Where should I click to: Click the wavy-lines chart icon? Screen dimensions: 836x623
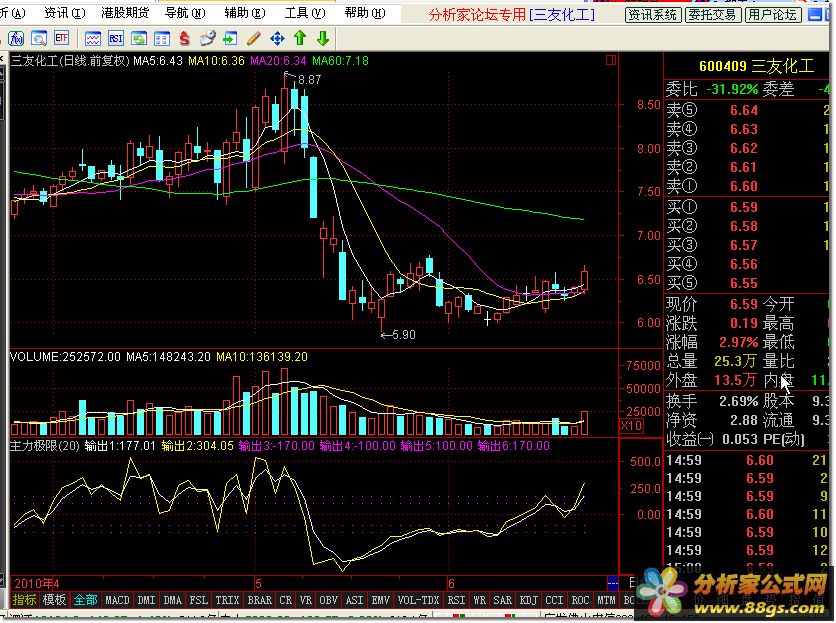click(x=93, y=38)
